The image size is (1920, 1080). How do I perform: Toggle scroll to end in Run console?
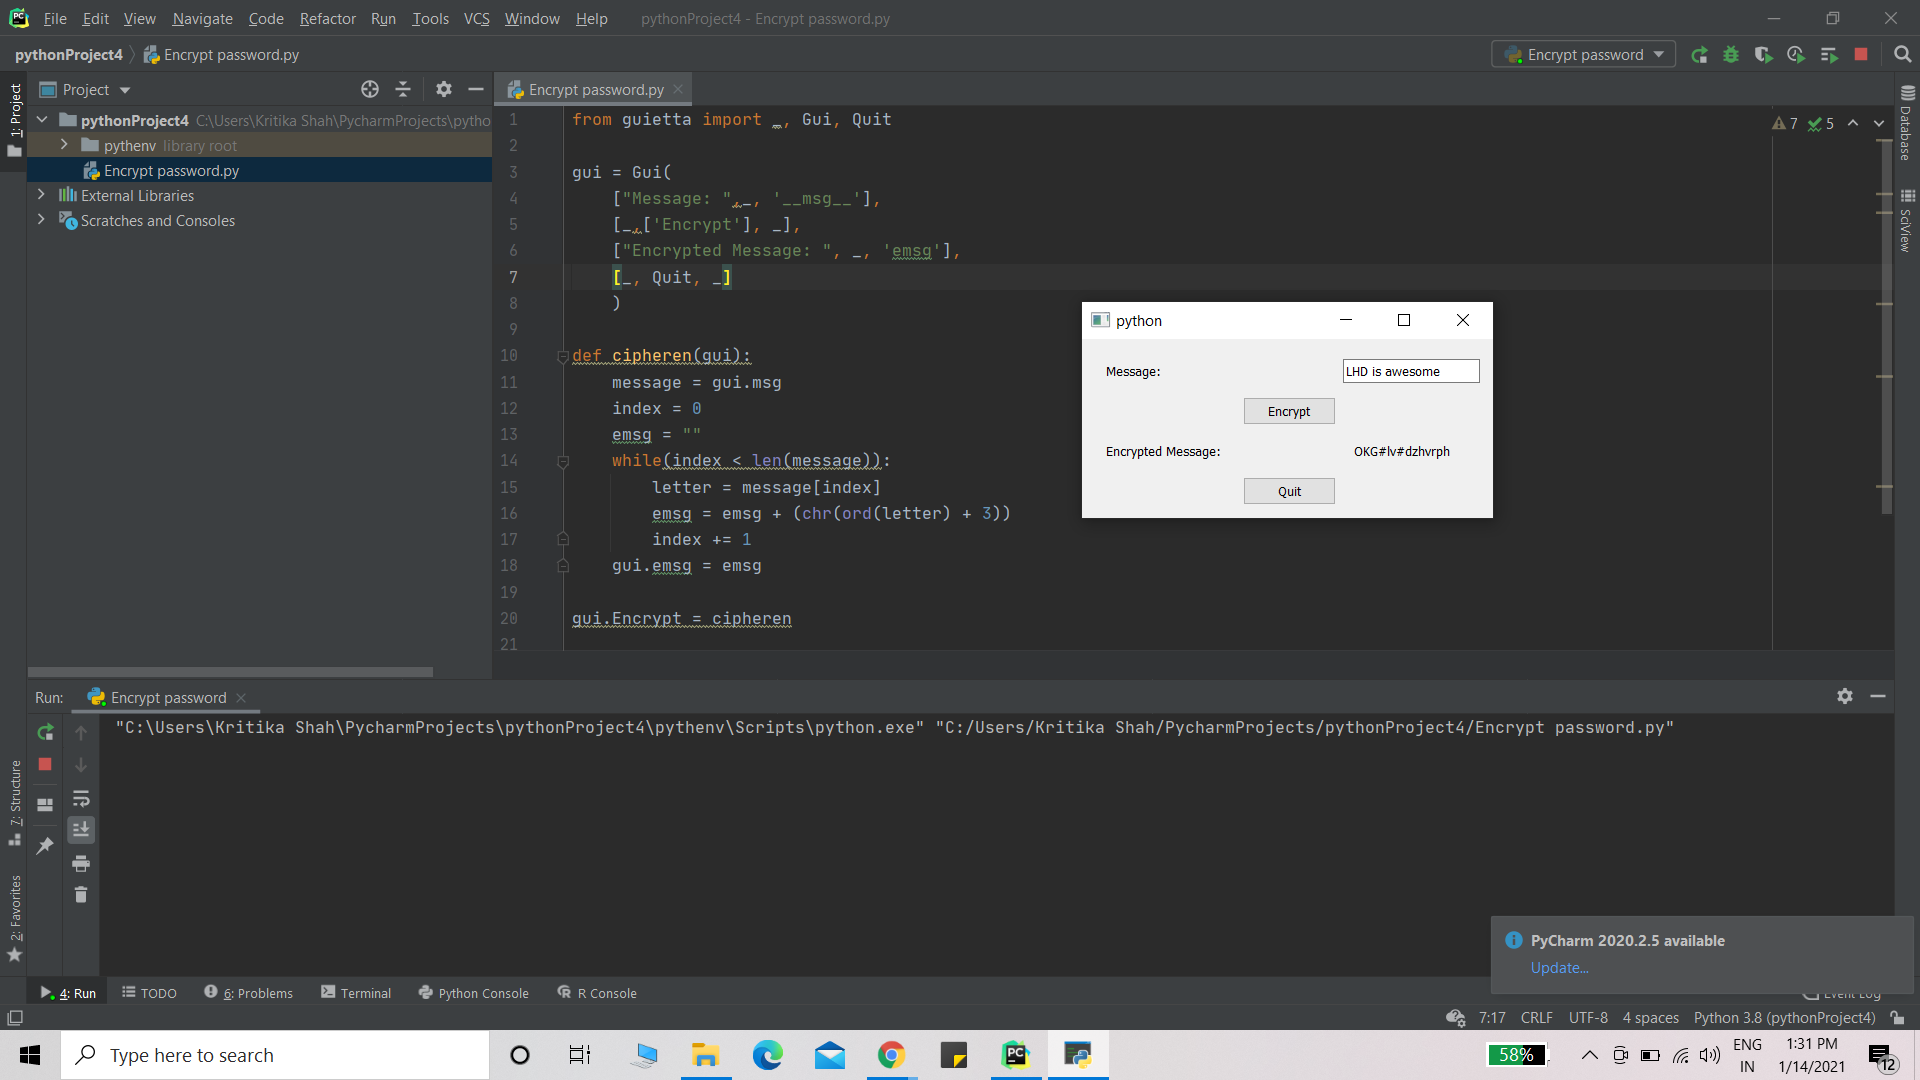point(81,830)
